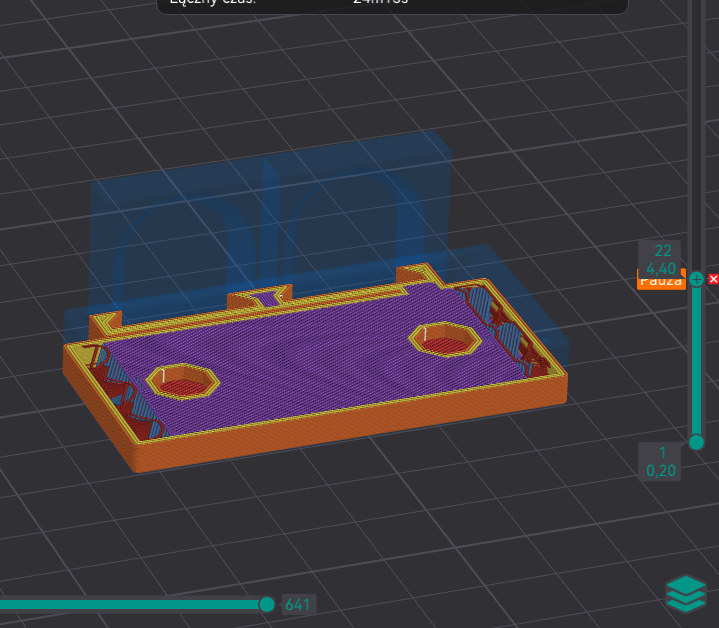The width and height of the screenshot is (719, 628).
Task: Click the horizontal slider value 641
Action: (297, 605)
